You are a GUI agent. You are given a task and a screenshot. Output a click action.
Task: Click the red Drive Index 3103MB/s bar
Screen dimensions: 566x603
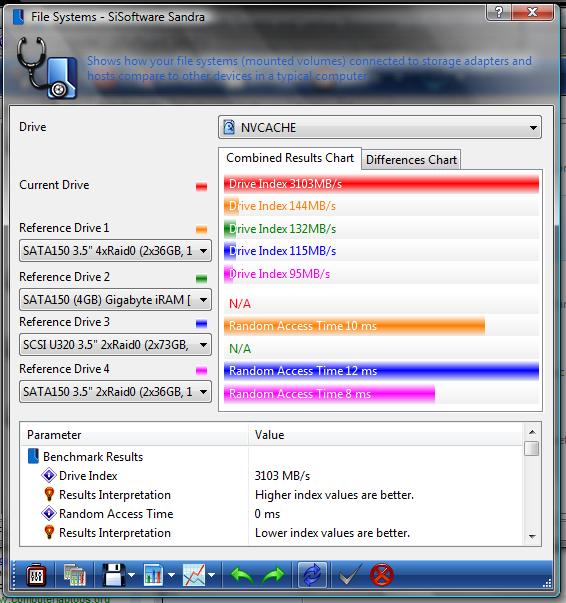click(x=381, y=184)
